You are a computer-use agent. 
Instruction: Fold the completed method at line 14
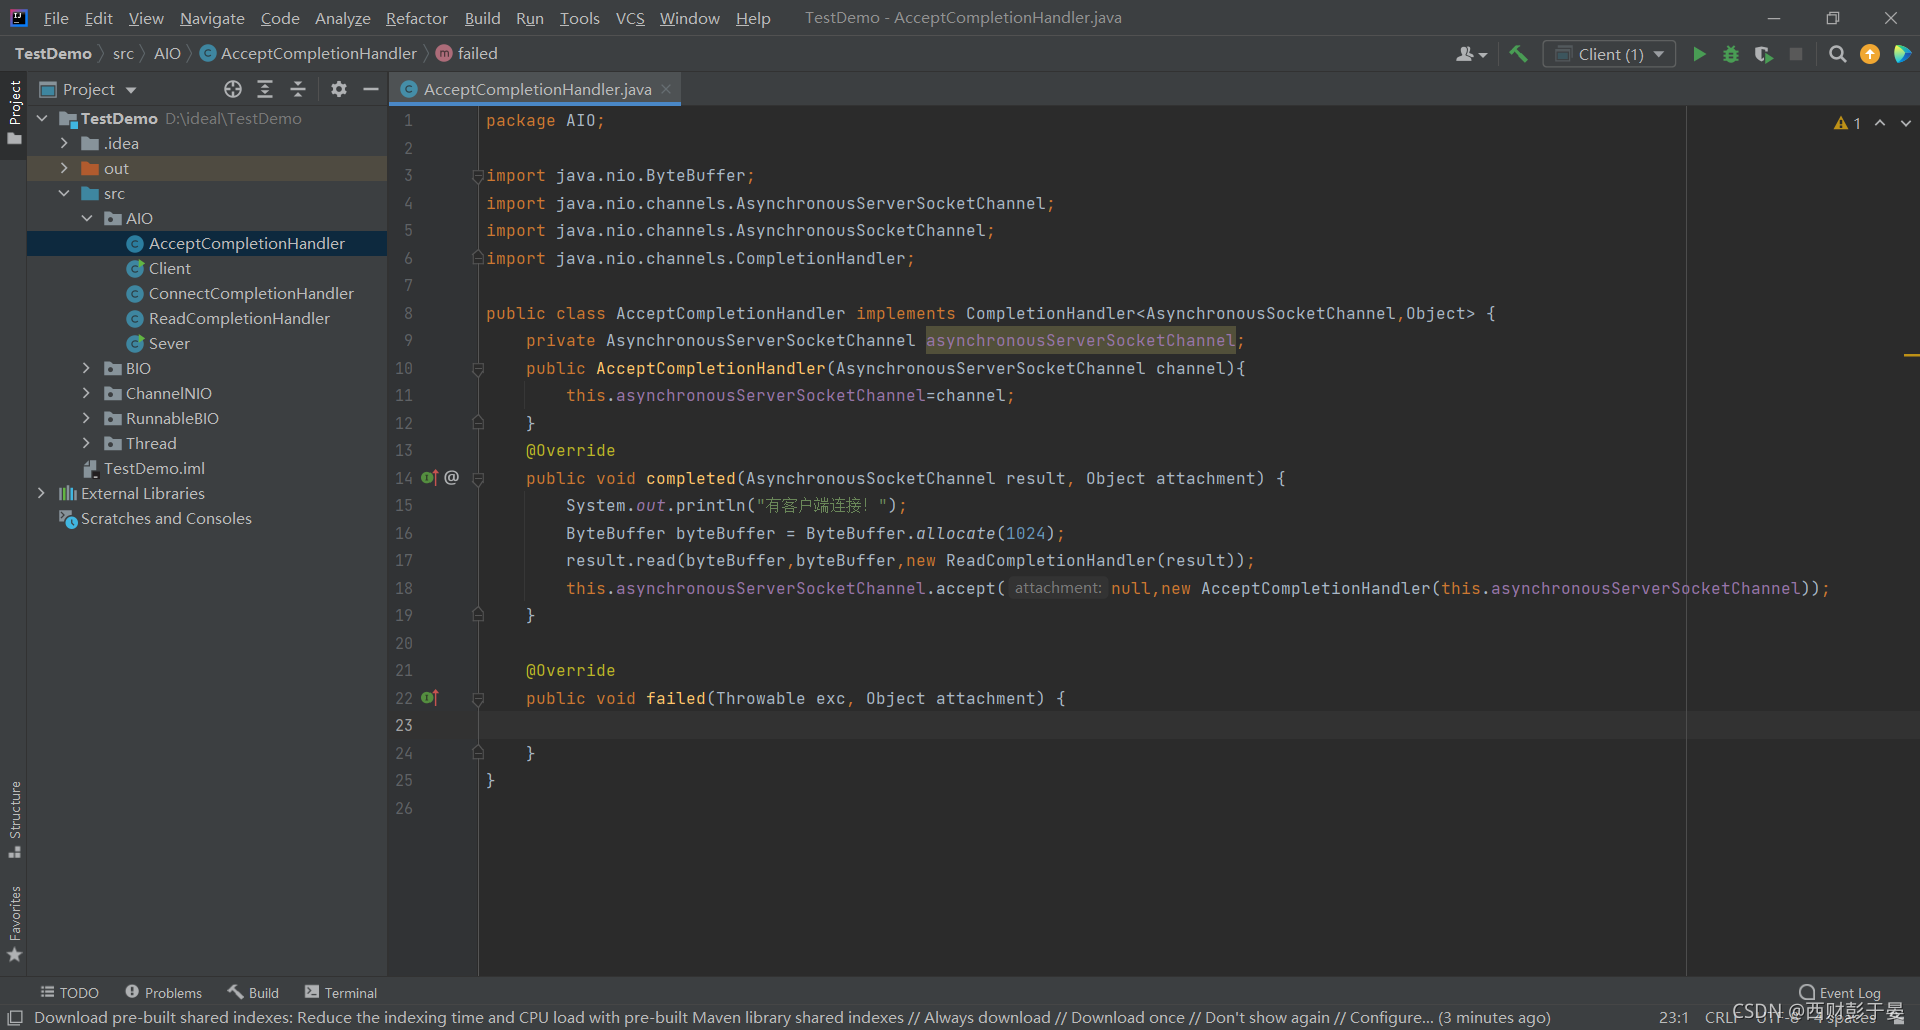coord(478,479)
